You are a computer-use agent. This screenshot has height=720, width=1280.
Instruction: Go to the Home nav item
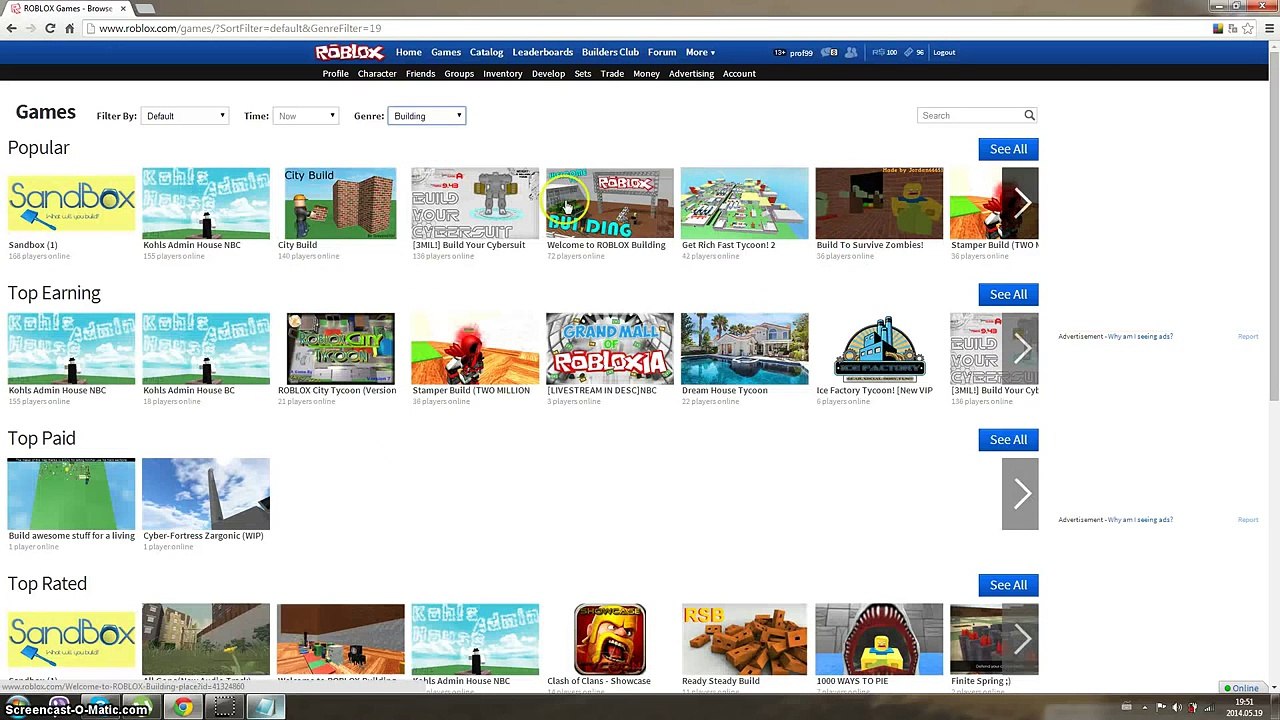tap(408, 52)
